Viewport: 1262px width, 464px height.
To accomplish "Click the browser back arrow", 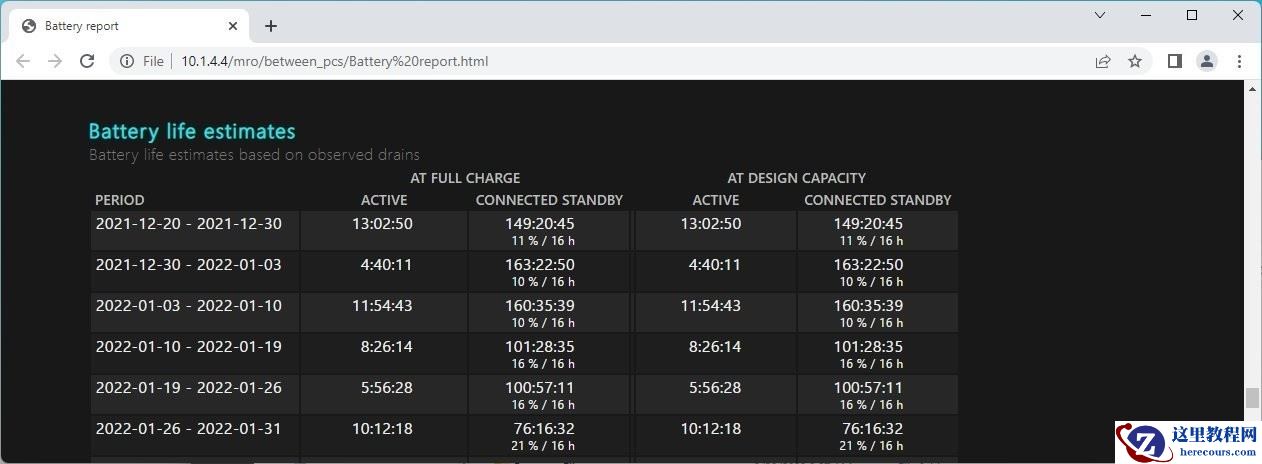I will [x=23, y=61].
